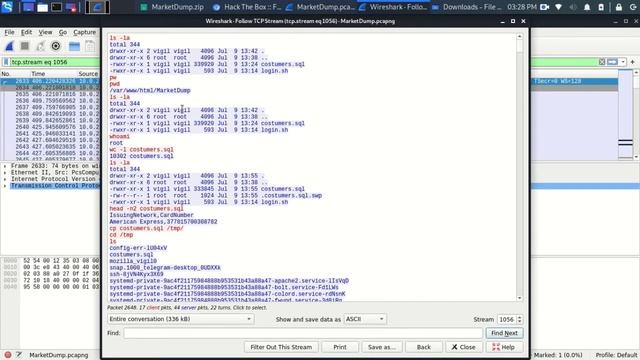Expand the Ethernet II tree row
Screen dimensions: 640x360
pyautogui.click(x=5, y=173)
